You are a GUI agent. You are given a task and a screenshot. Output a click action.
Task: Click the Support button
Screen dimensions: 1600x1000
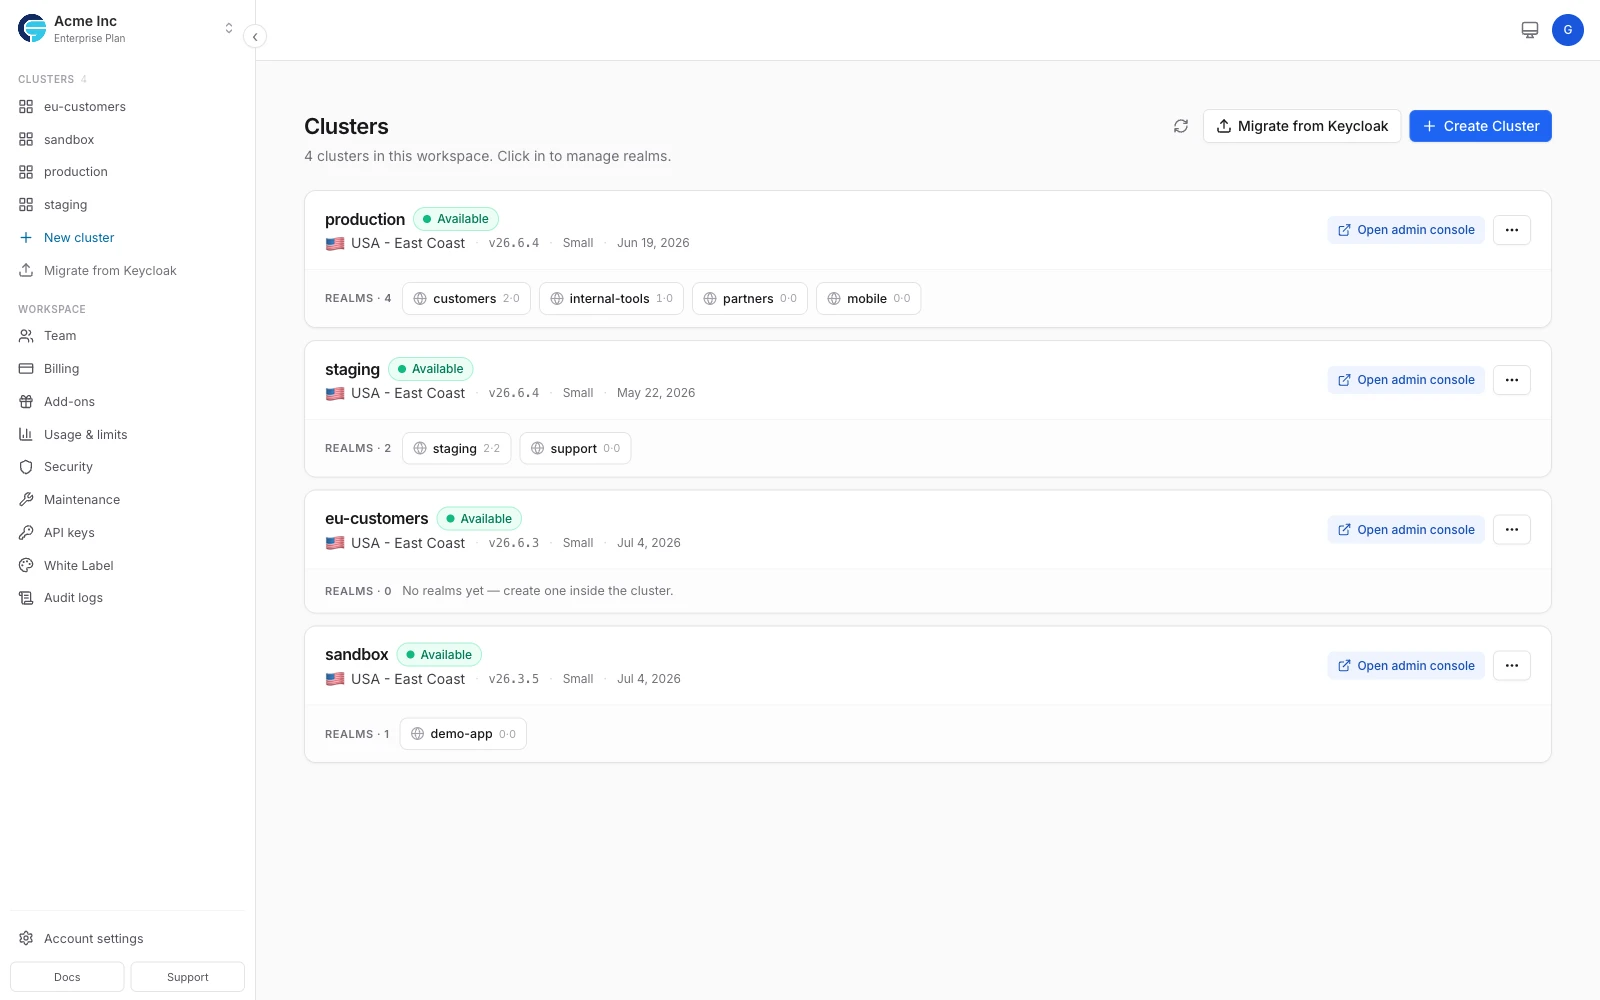(x=188, y=977)
